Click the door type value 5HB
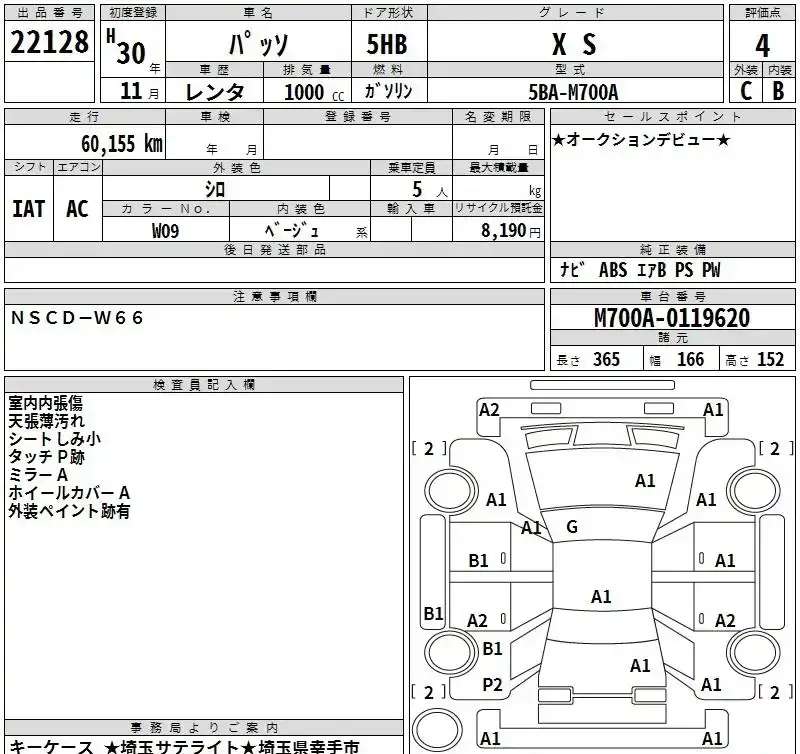The image size is (800, 754). (x=387, y=44)
